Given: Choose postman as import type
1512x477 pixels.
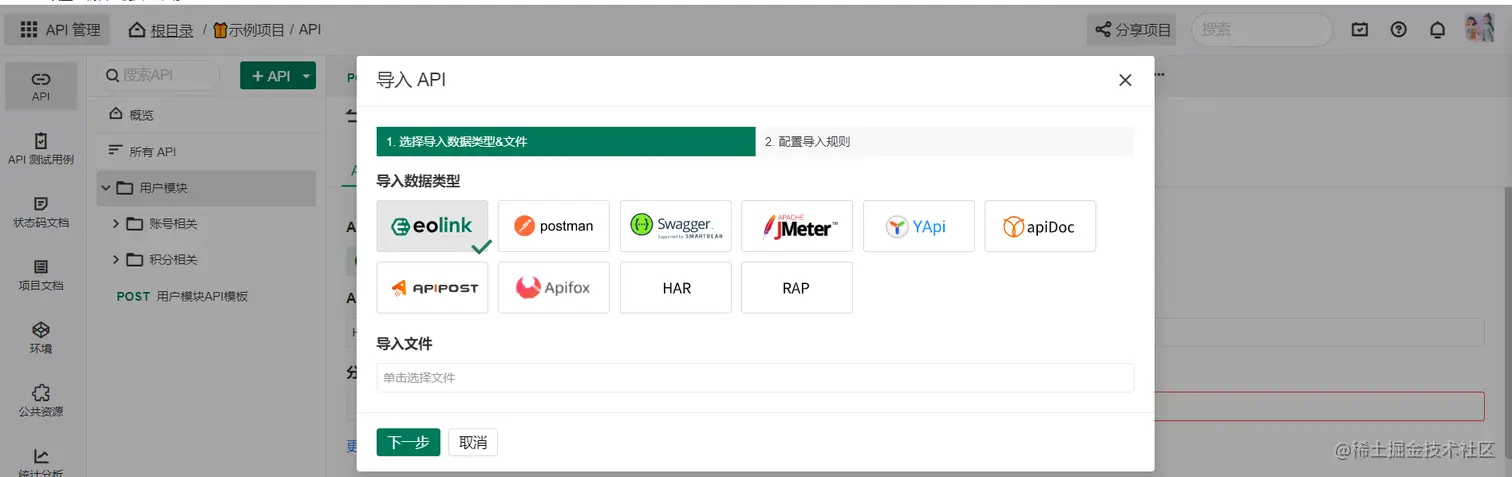Looking at the screenshot, I should pyautogui.click(x=554, y=226).
